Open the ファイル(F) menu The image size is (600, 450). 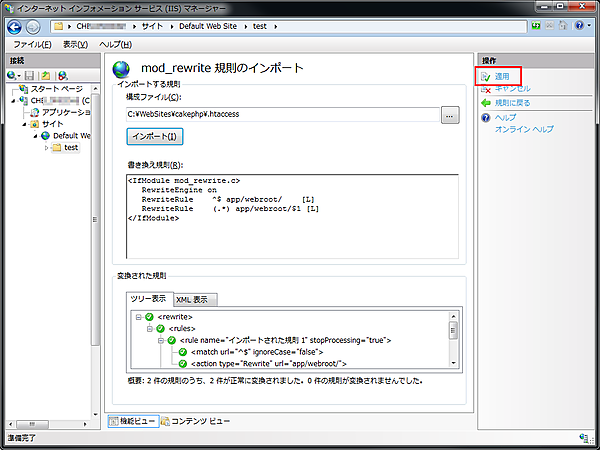point(33,45)
